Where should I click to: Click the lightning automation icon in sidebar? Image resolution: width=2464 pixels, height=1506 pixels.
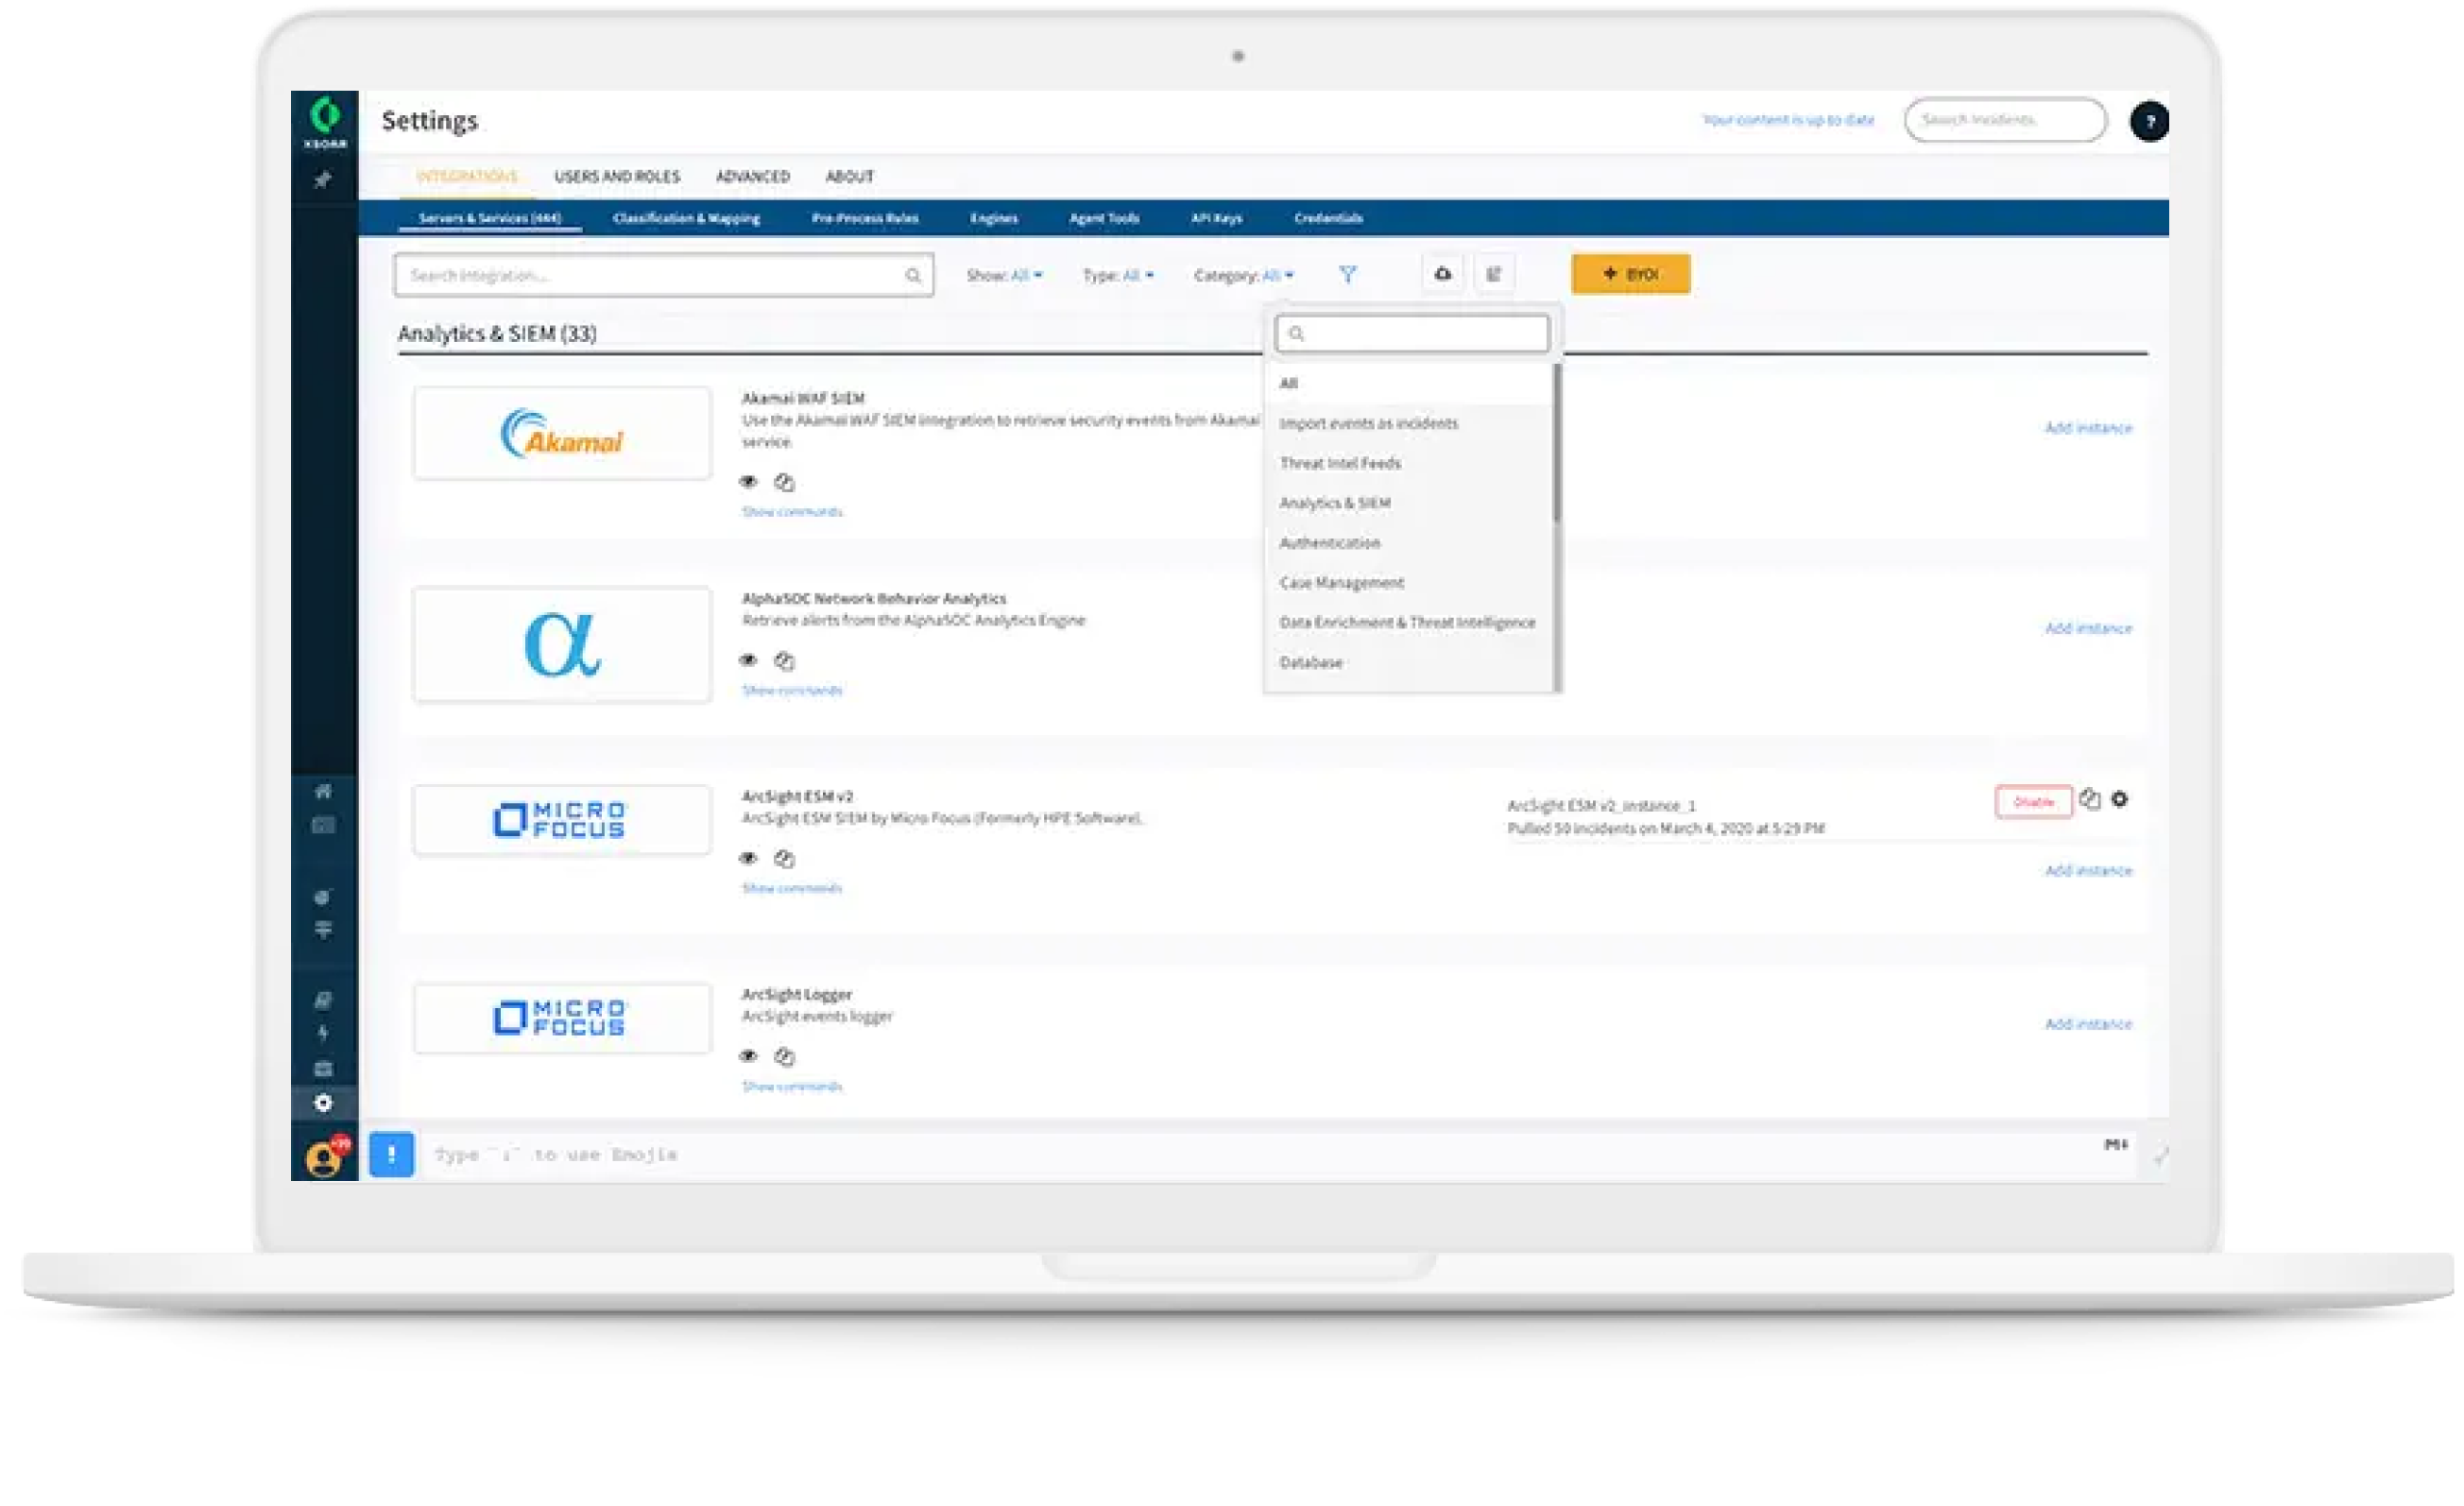pos(322,1033)
